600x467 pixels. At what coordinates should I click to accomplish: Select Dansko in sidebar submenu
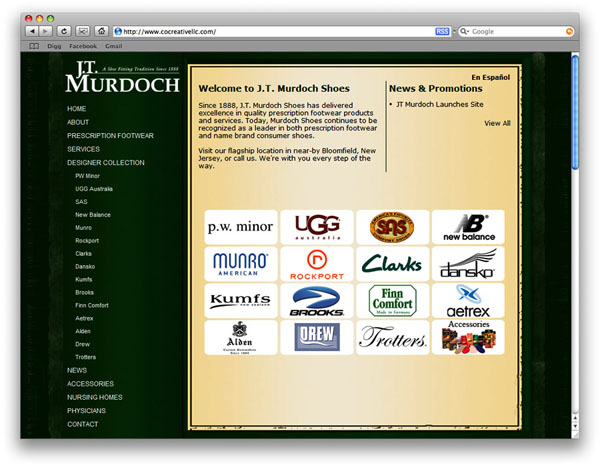(85, 266)
